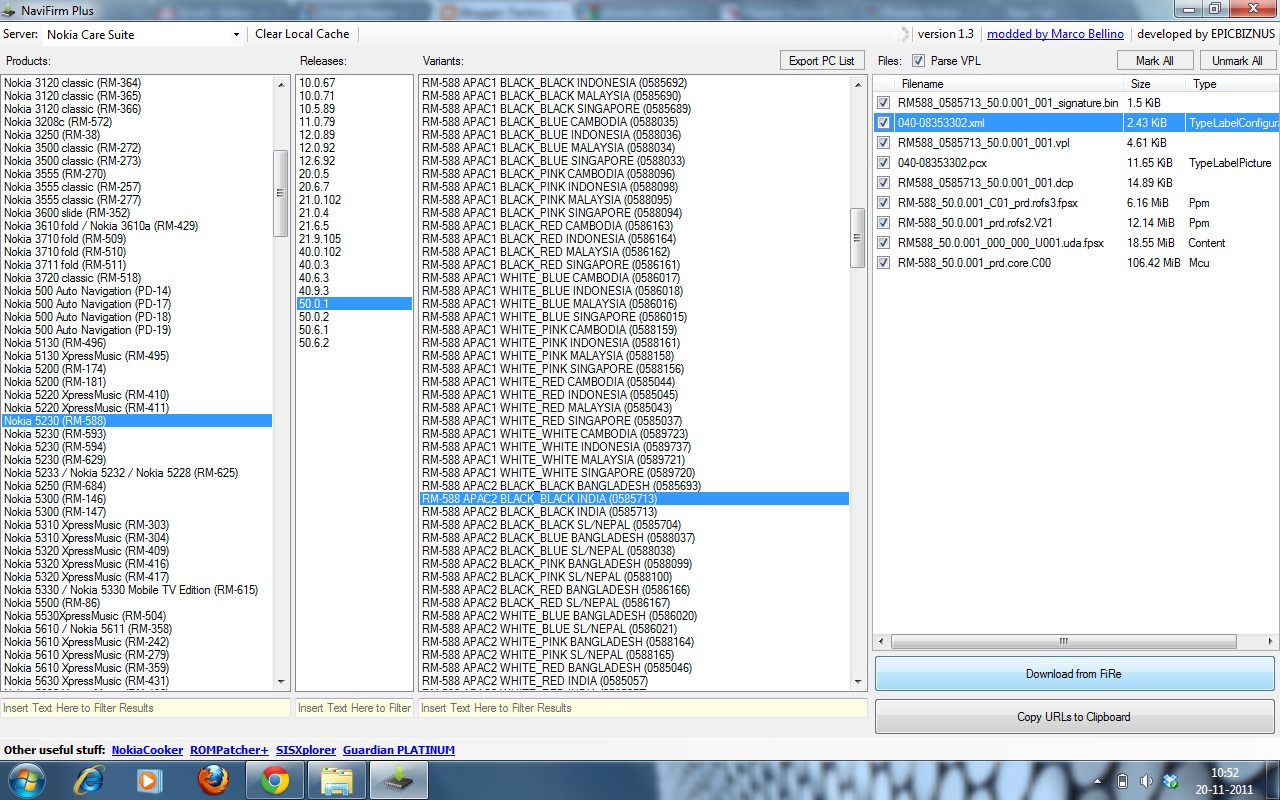
Task: Open the 'modded by Marco Bellino' link
Action: [1055, 34]
